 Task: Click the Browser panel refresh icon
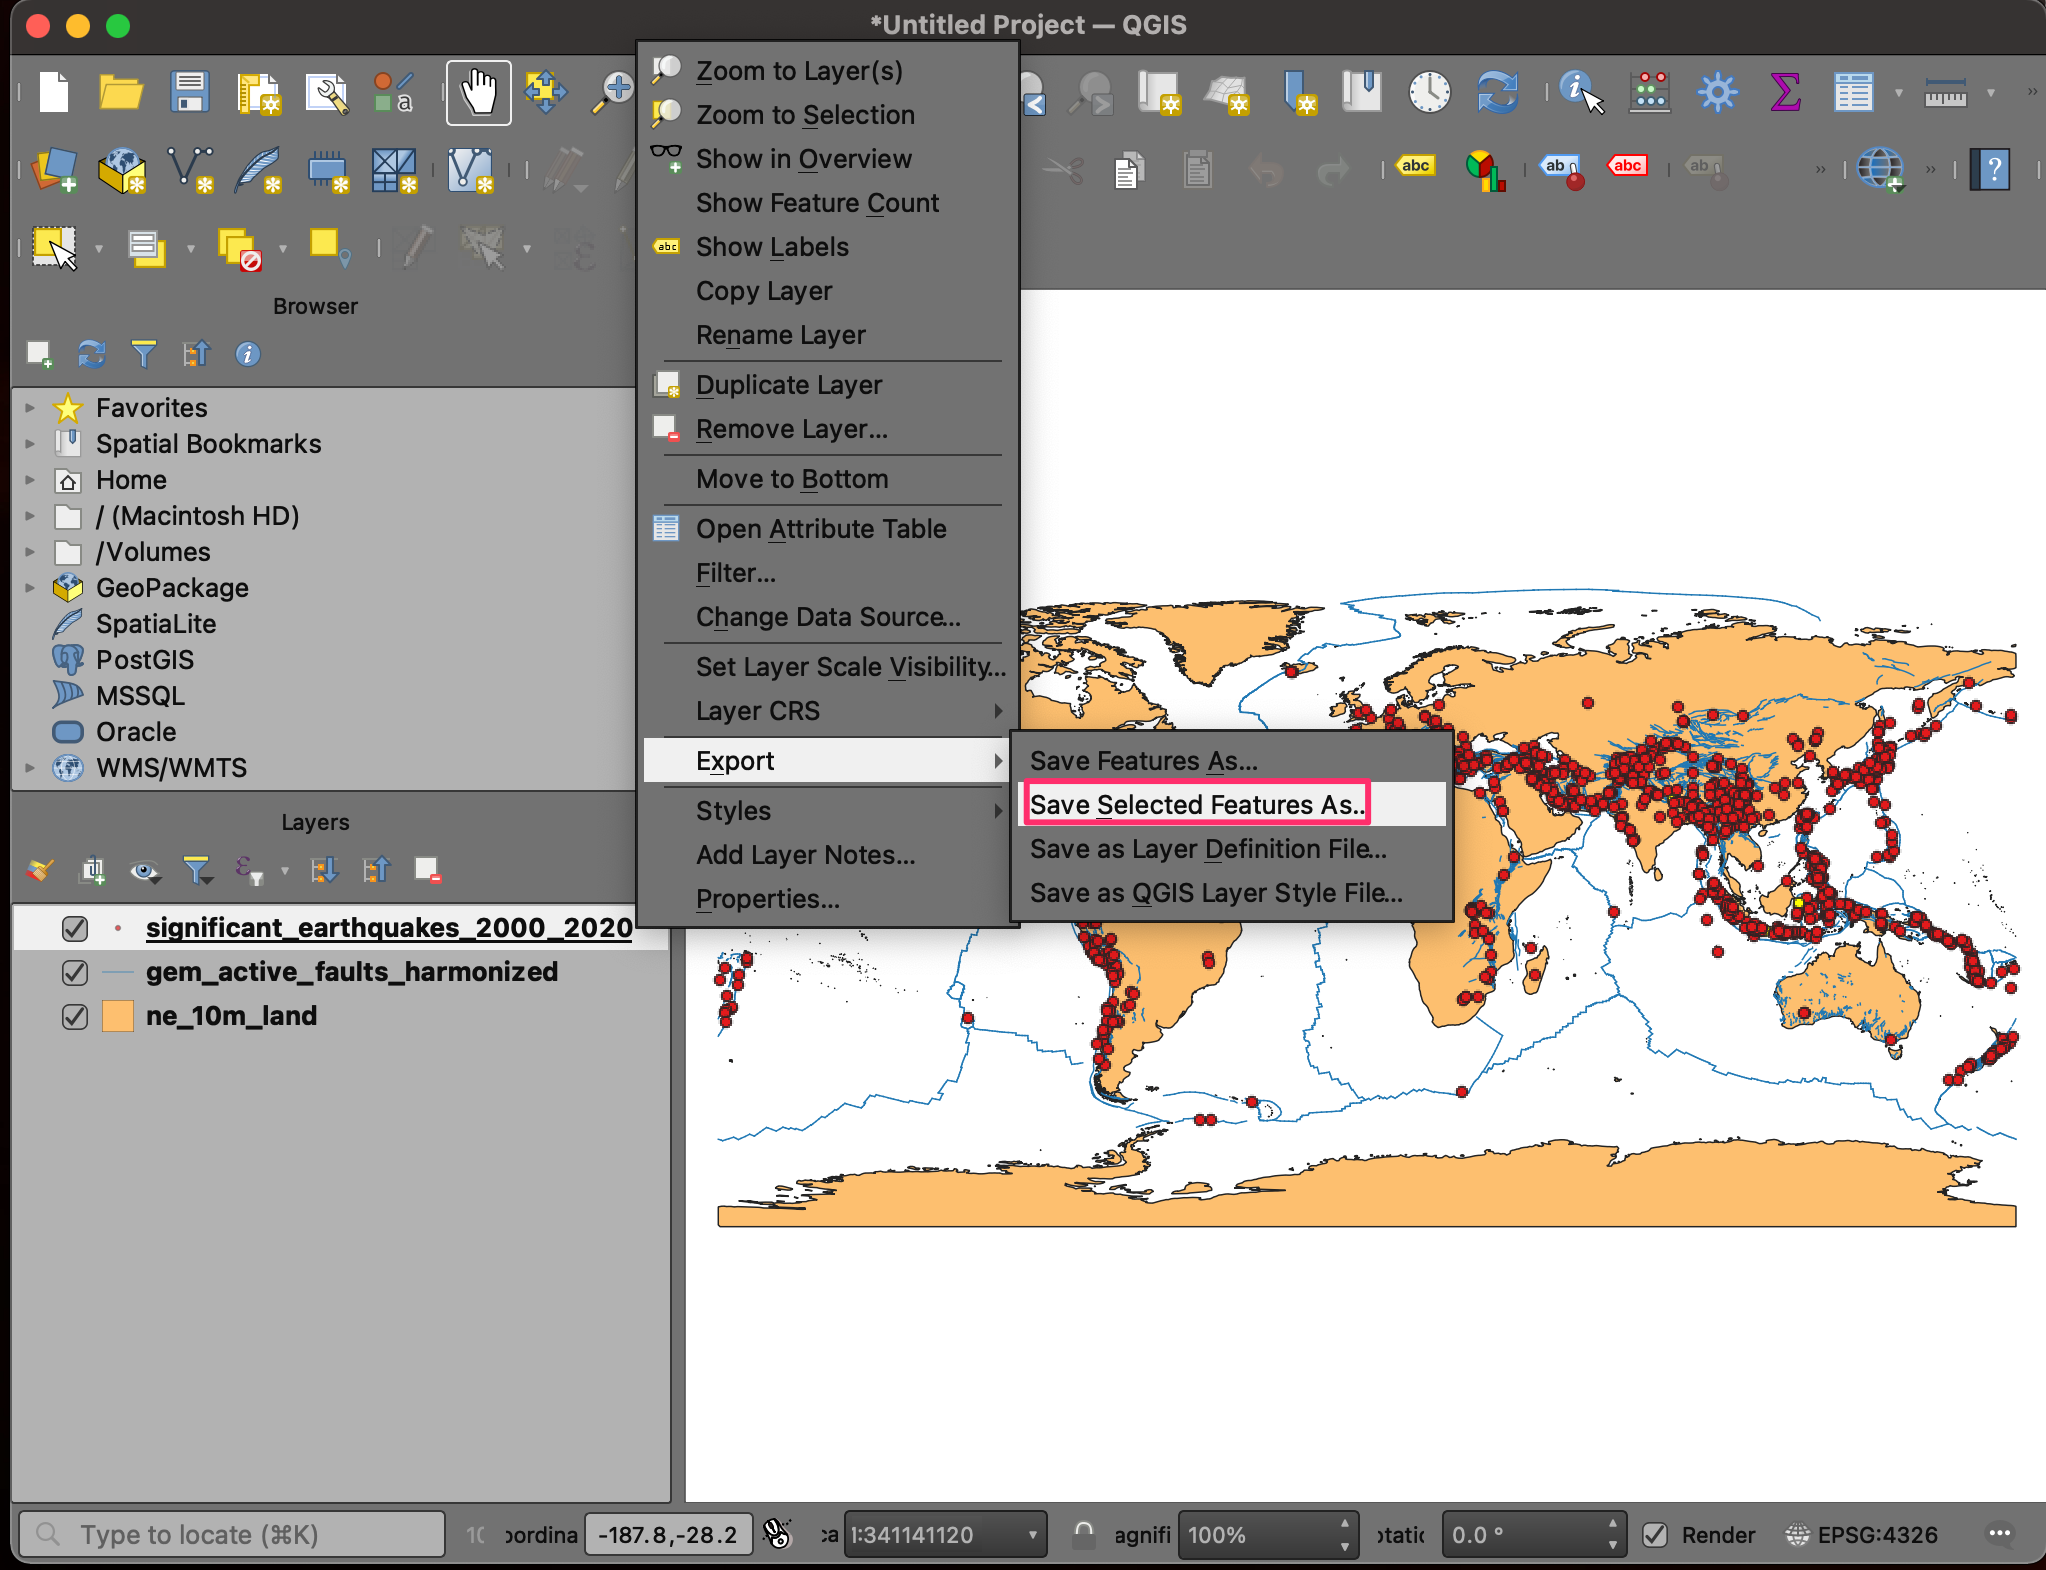pos(91,354)
